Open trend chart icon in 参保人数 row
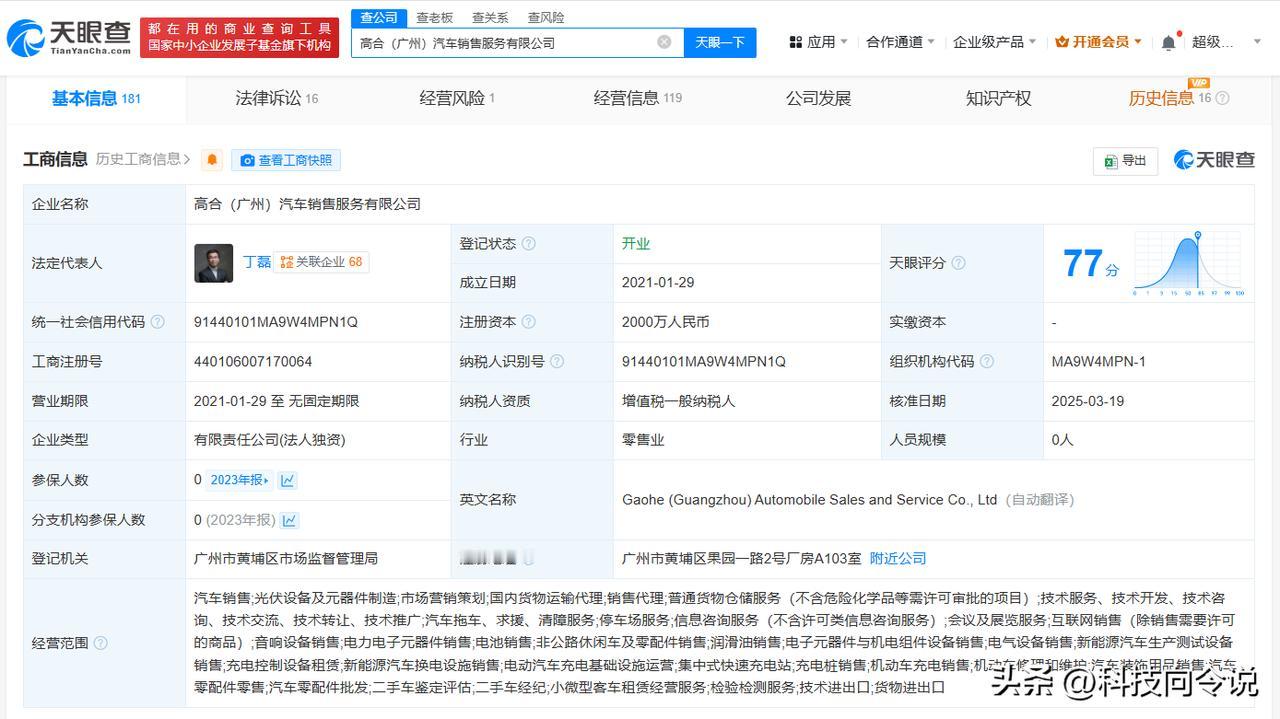This screenshot has width=1280, height=719. (288, 480)
